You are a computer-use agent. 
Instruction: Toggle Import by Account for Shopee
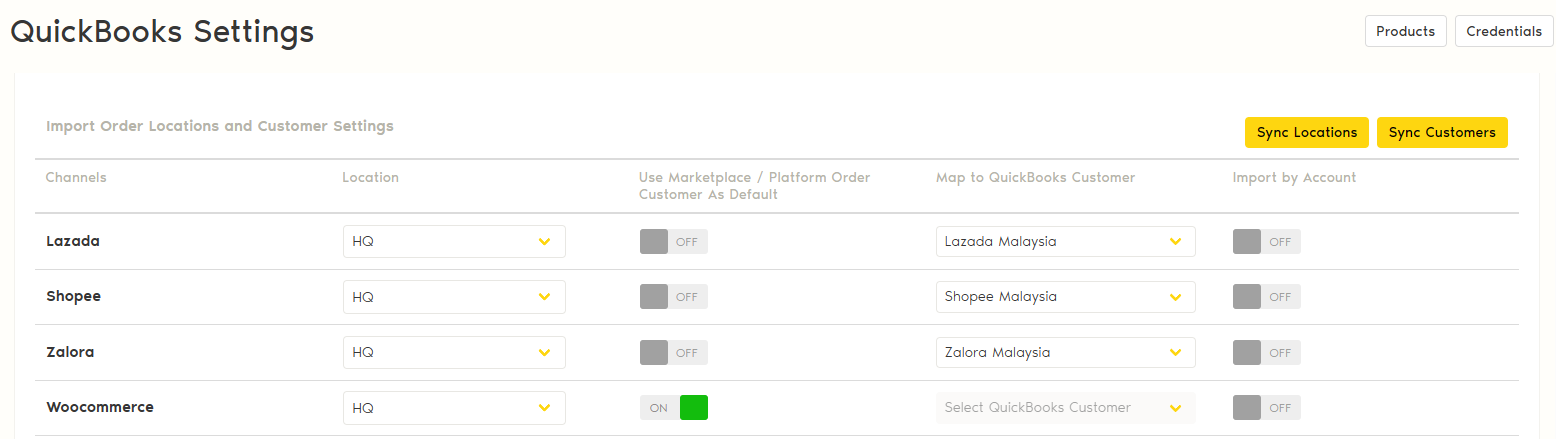click(x=1266, y=297)
